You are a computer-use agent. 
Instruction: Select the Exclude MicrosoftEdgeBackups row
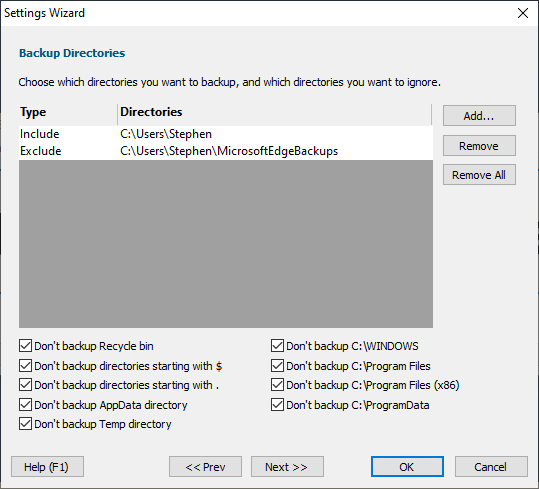(x=226, y=151)
